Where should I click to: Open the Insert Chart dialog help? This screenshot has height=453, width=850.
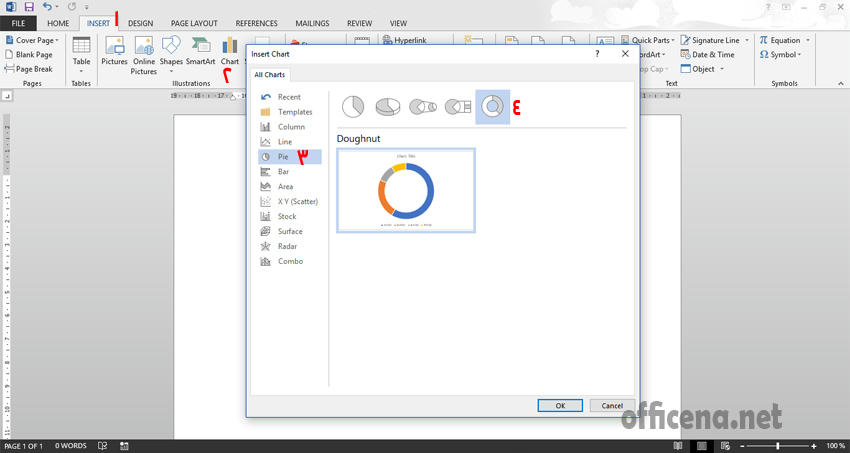pyautogui.click(x=597, y=54)
